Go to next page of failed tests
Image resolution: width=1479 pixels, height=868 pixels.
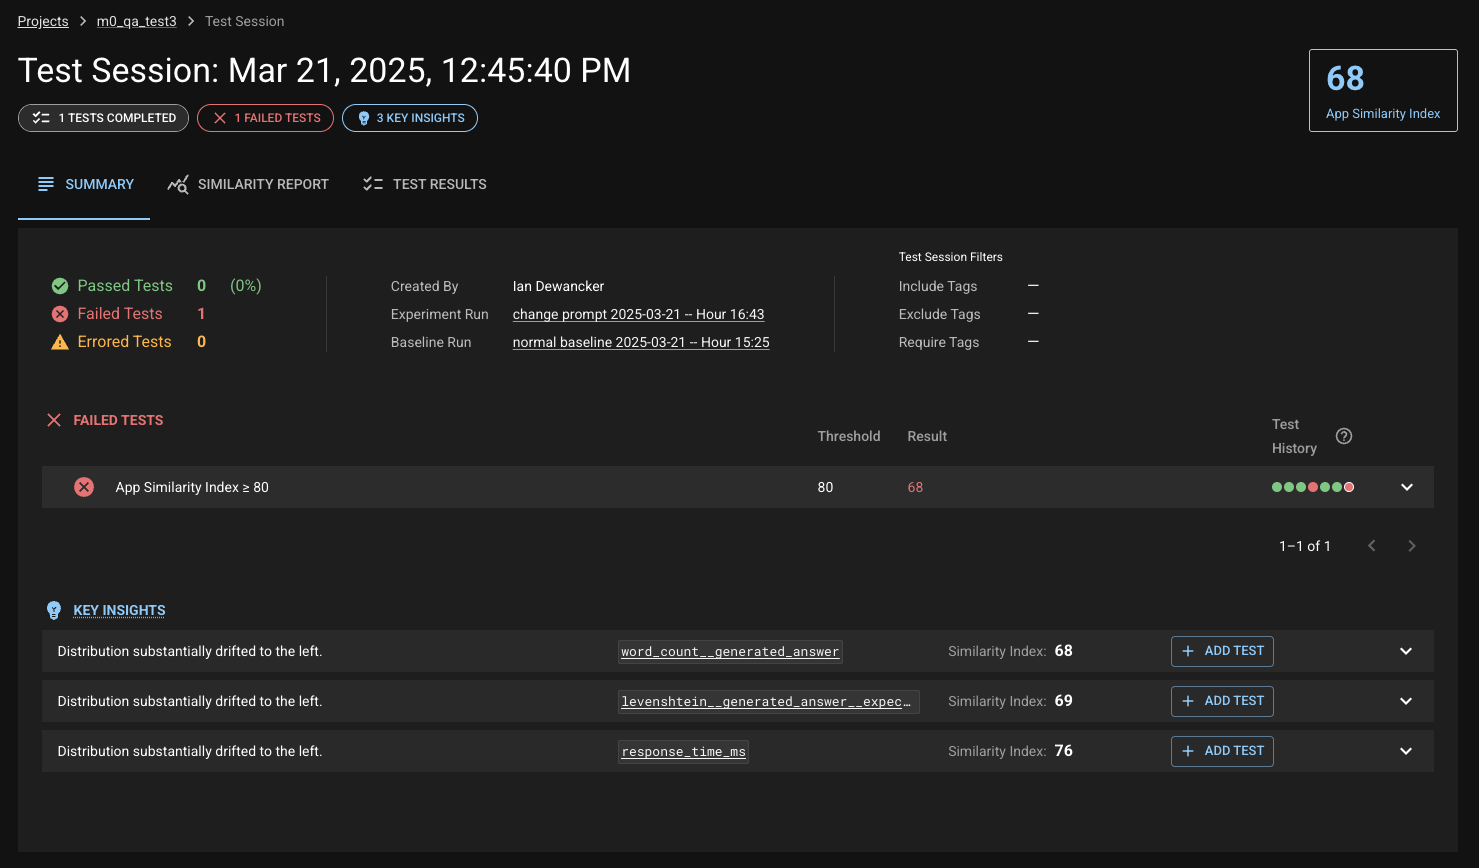(1411, 546)
